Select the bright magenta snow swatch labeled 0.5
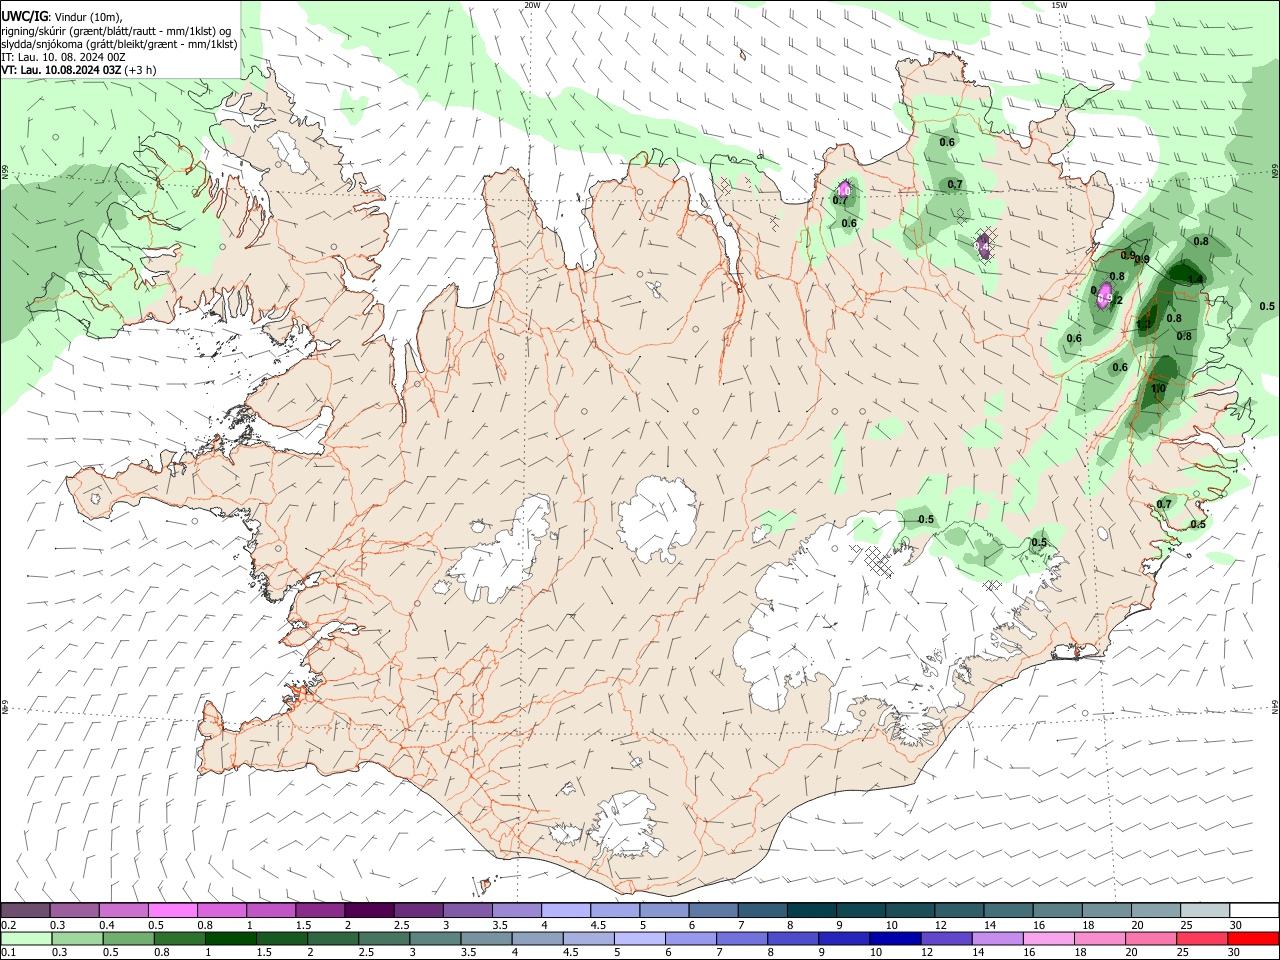The width and height of the screenshot is (1280, 960). (x=173, y=910)
